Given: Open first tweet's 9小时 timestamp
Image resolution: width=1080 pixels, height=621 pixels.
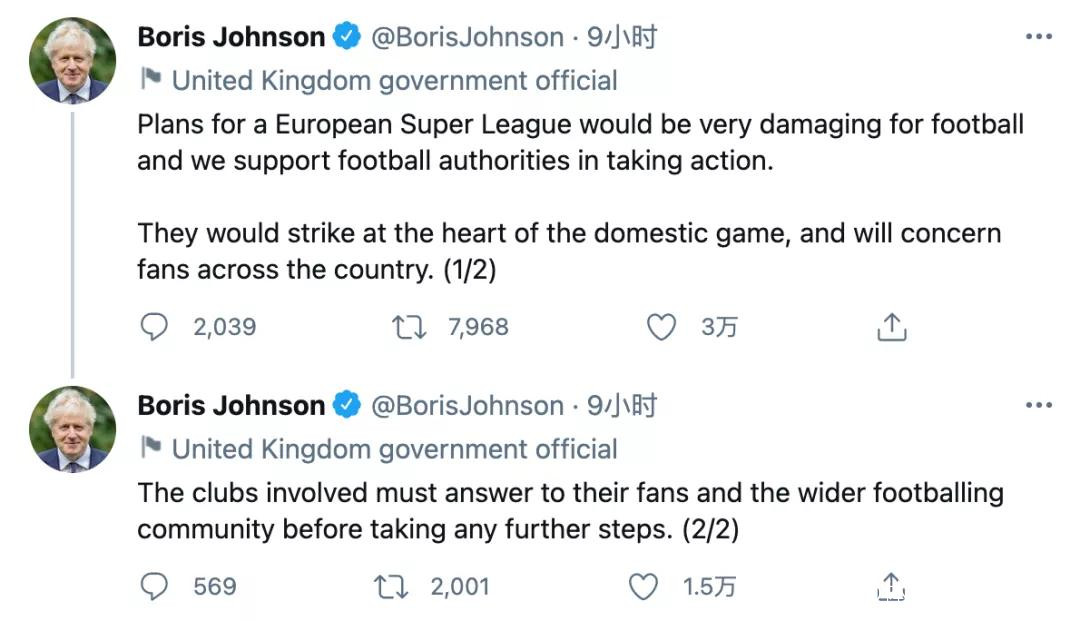Looking at the screenshot, I should point(622,38).
